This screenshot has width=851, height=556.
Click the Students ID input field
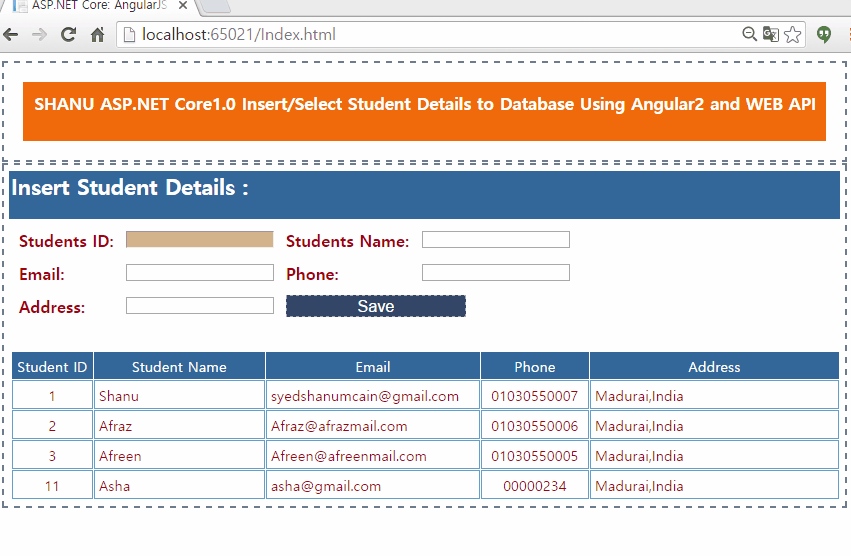coord(200,239)
